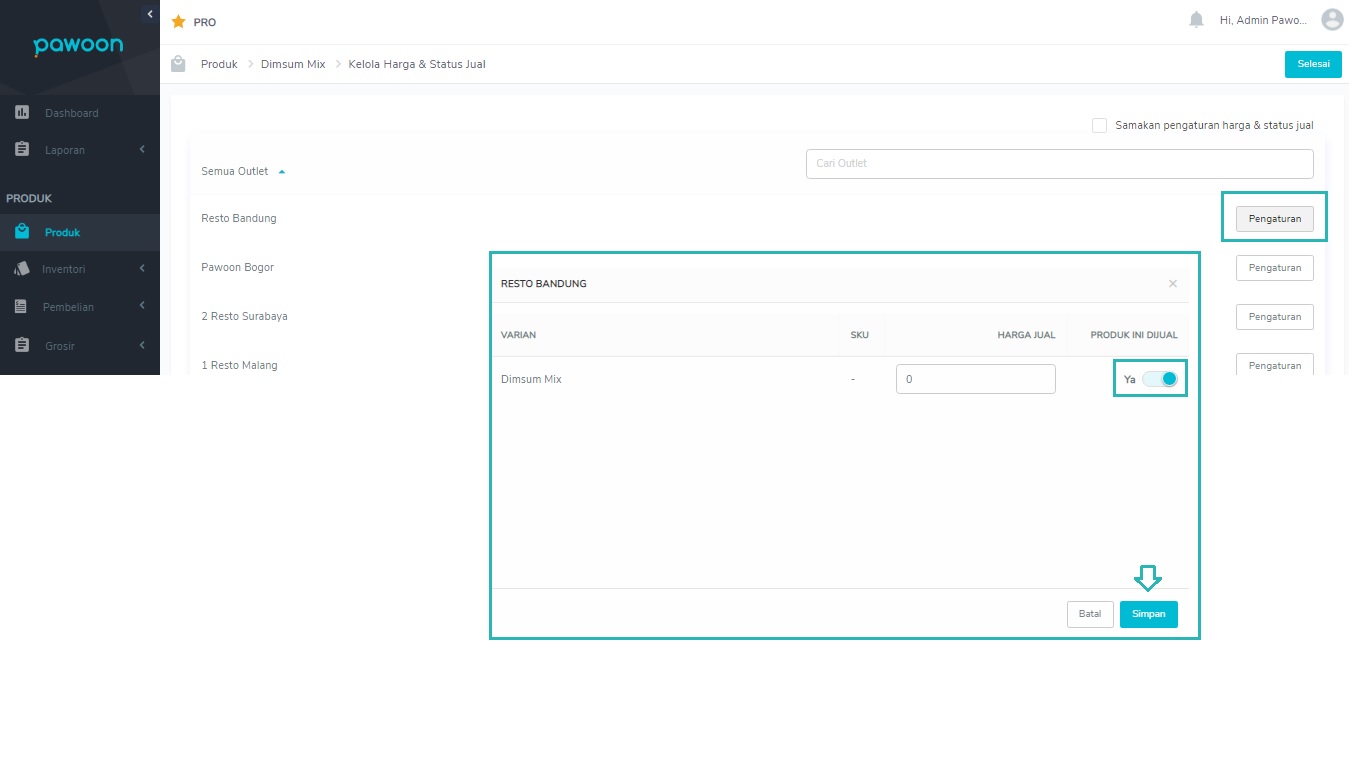Click the Simpan button
The height and width of the screenshot is (768, 1366).
pos(1149,614)
